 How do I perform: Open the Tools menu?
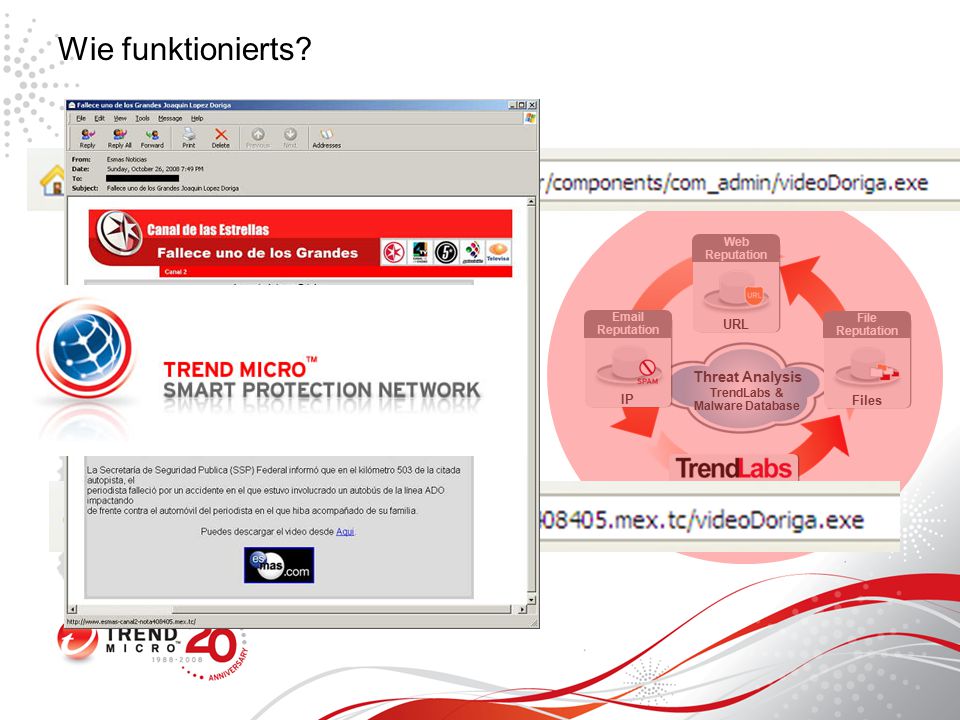[x=142, y=118]
